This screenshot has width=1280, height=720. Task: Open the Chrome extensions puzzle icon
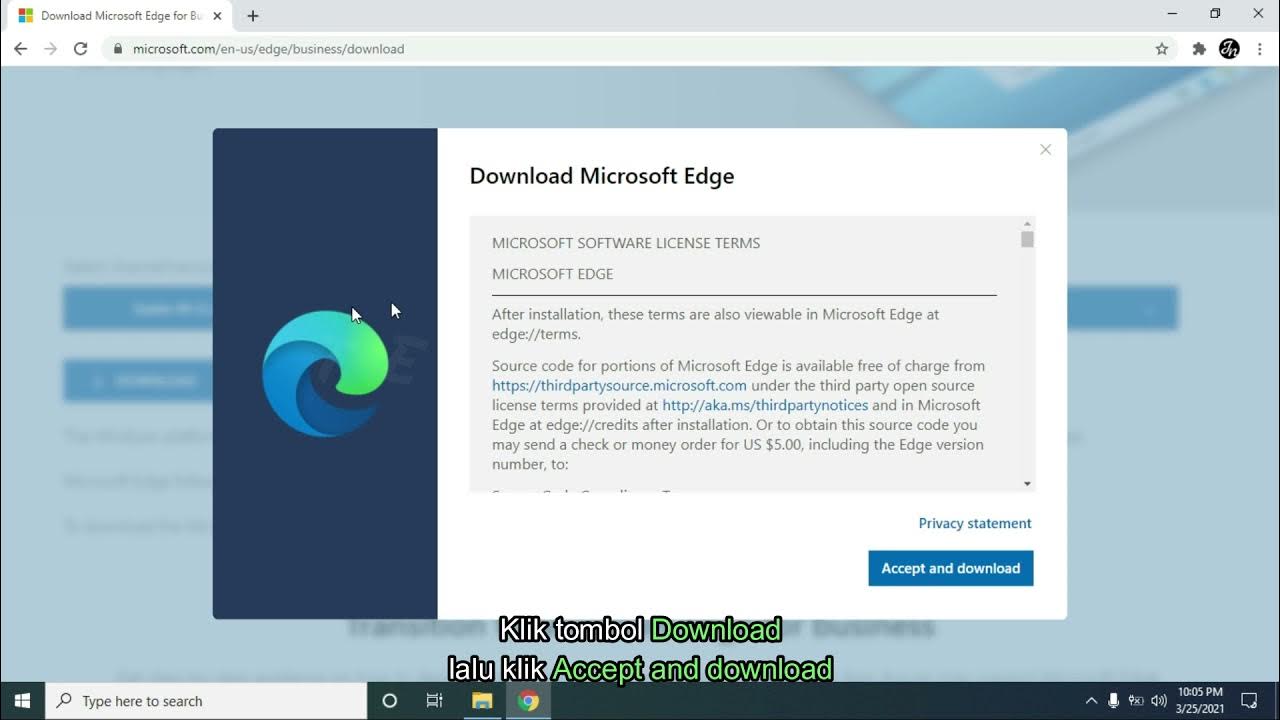click(1199, 48)
